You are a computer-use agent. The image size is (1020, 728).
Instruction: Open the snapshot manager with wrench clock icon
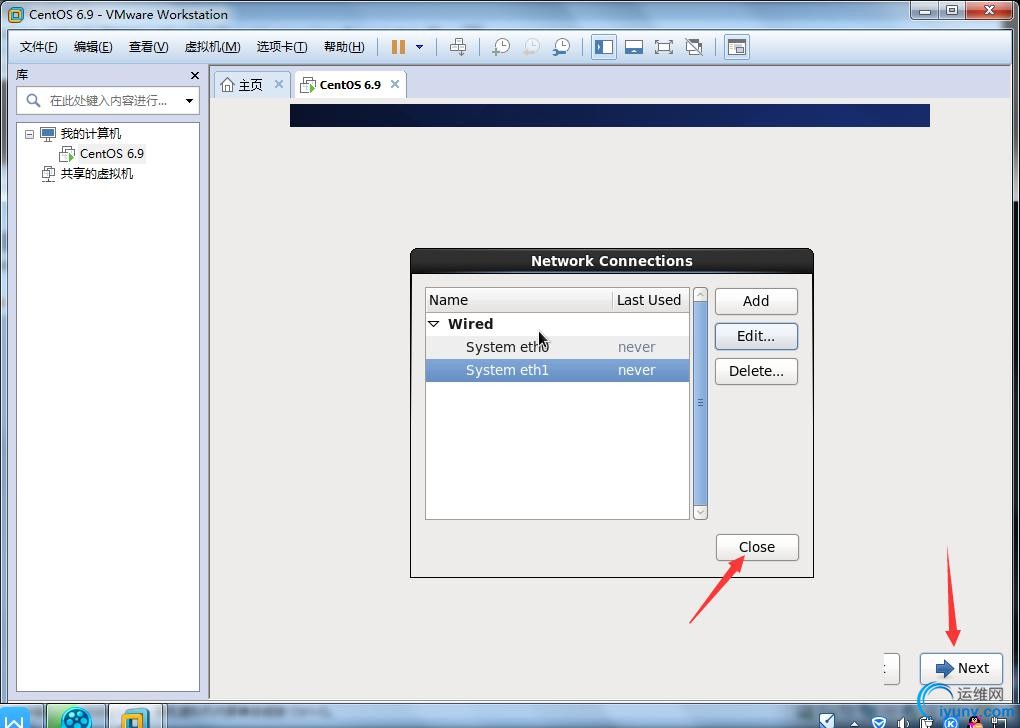pos(561,47)
